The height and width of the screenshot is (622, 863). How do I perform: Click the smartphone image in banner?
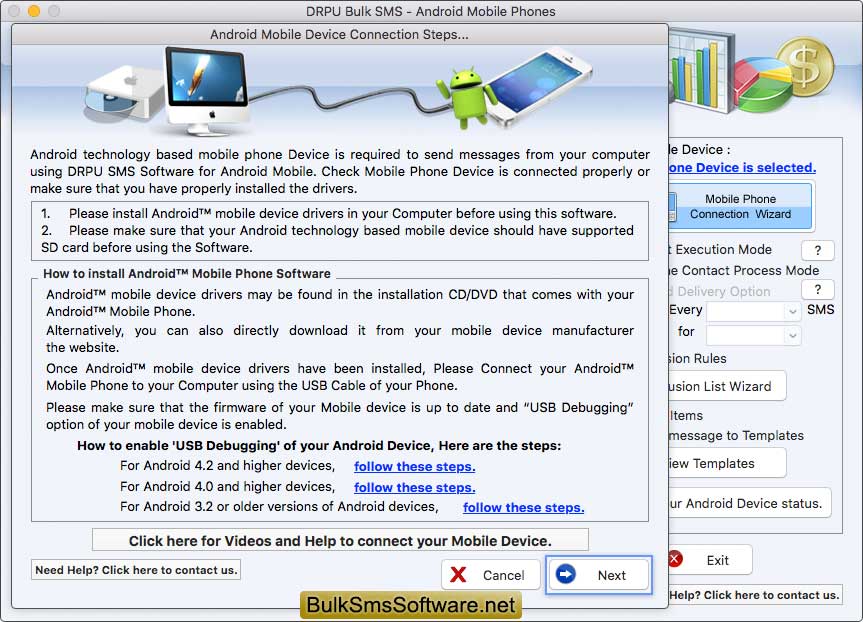pyautogui.click(x=540, y=88)
